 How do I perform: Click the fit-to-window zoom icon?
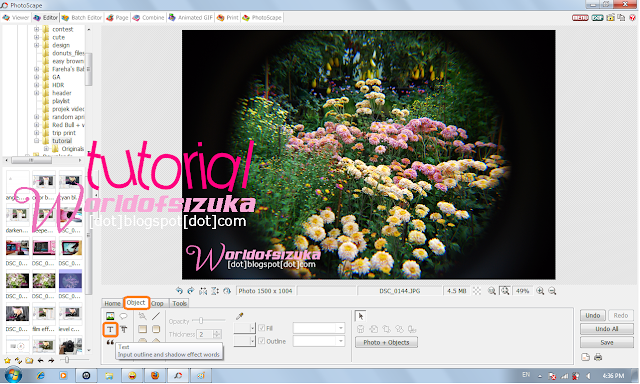pyautogui.click(x=505, y=291)
